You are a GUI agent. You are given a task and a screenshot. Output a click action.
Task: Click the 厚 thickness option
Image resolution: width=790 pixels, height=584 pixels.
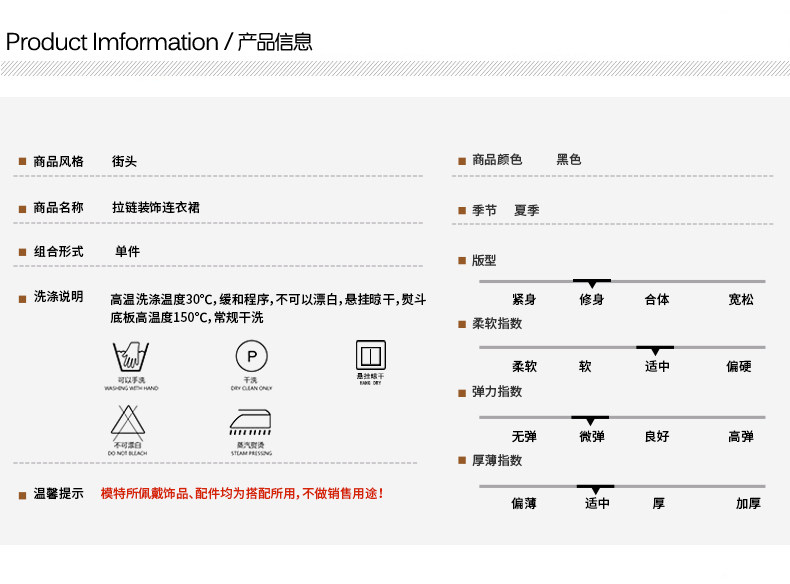click(x=659, y=503)
